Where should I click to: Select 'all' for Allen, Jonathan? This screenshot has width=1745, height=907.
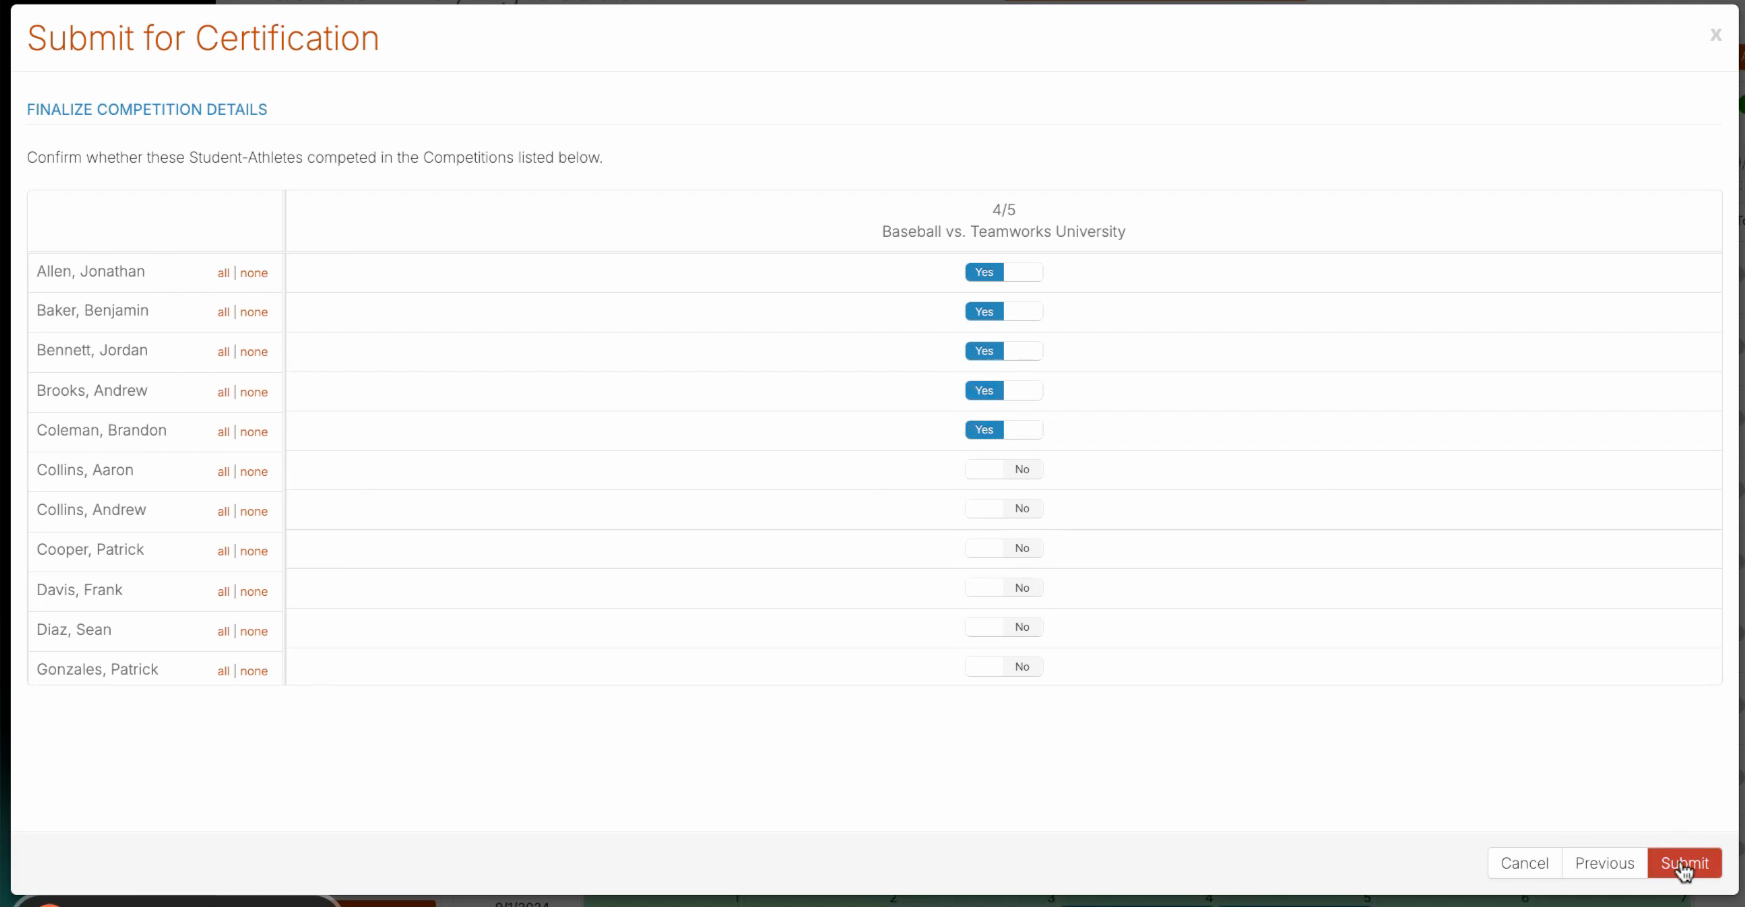point(223,273)
